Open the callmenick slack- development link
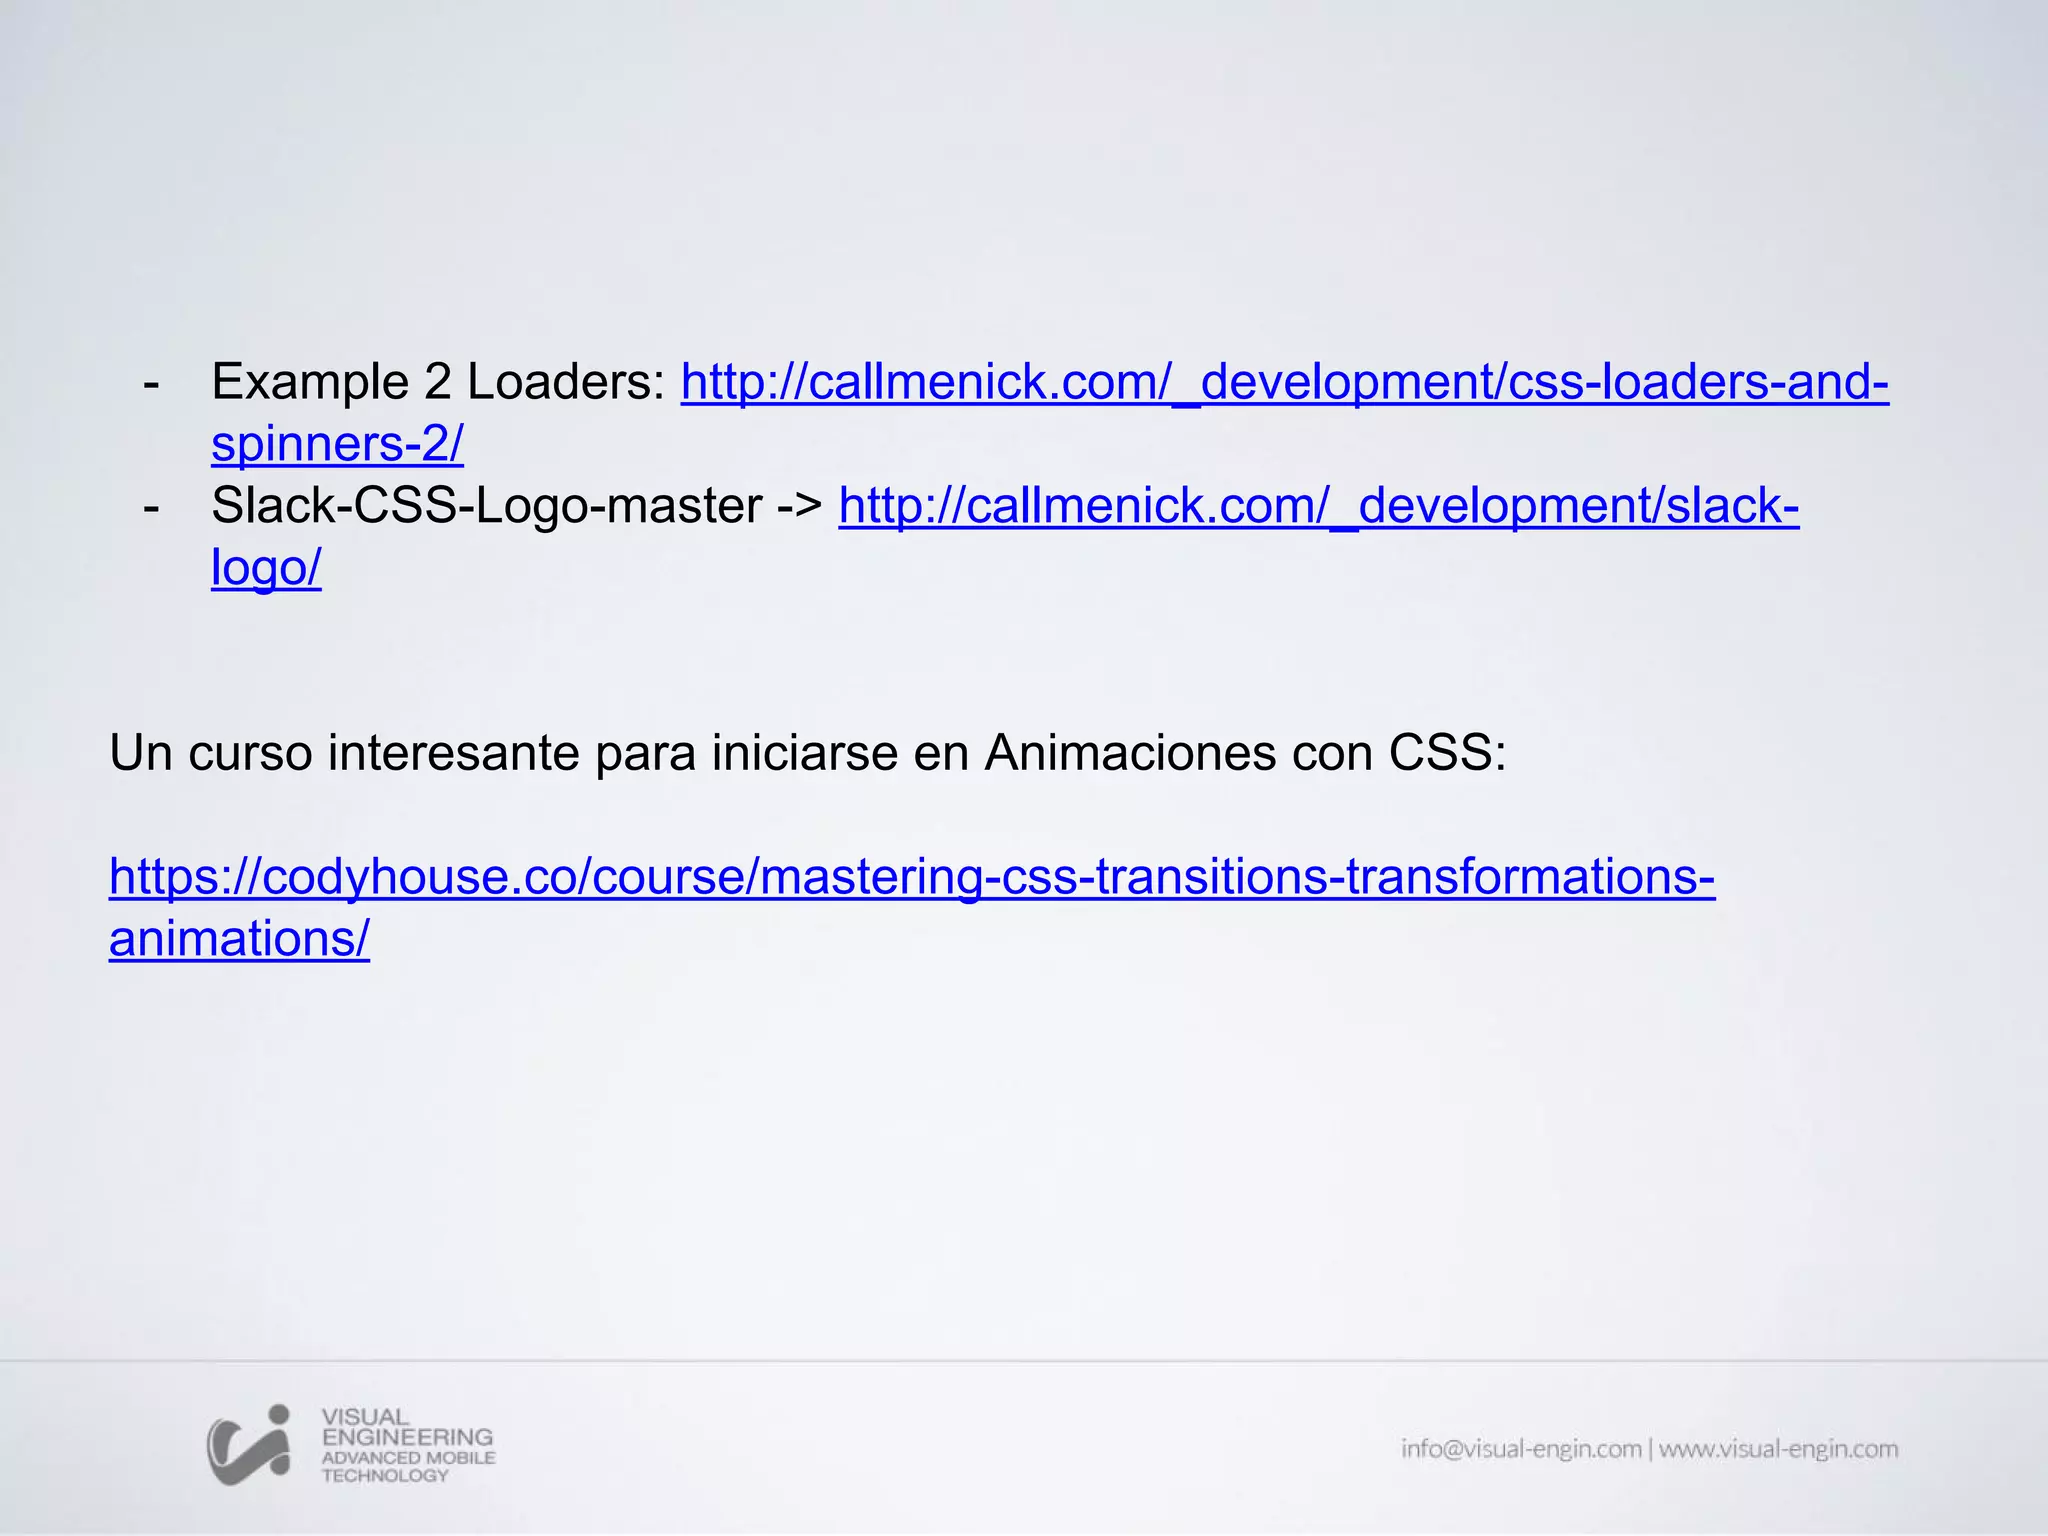The width and height of the screenshot is (2048, 1536). tap(1318, 506)
